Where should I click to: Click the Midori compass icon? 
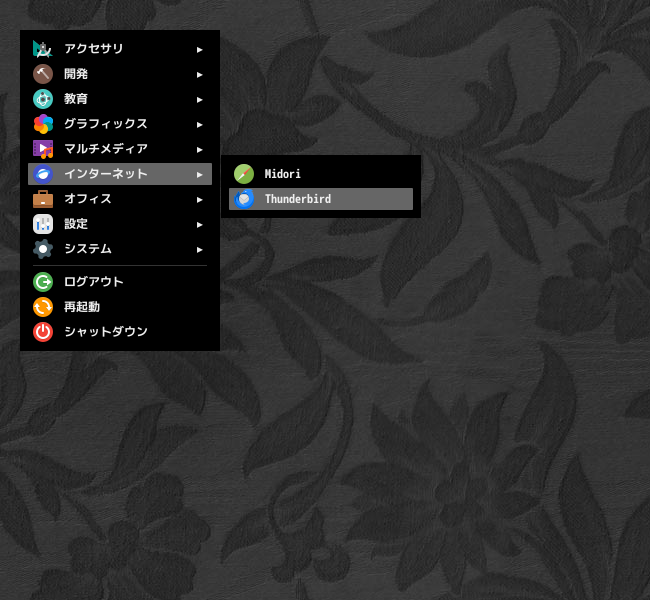tap(244, 174)
